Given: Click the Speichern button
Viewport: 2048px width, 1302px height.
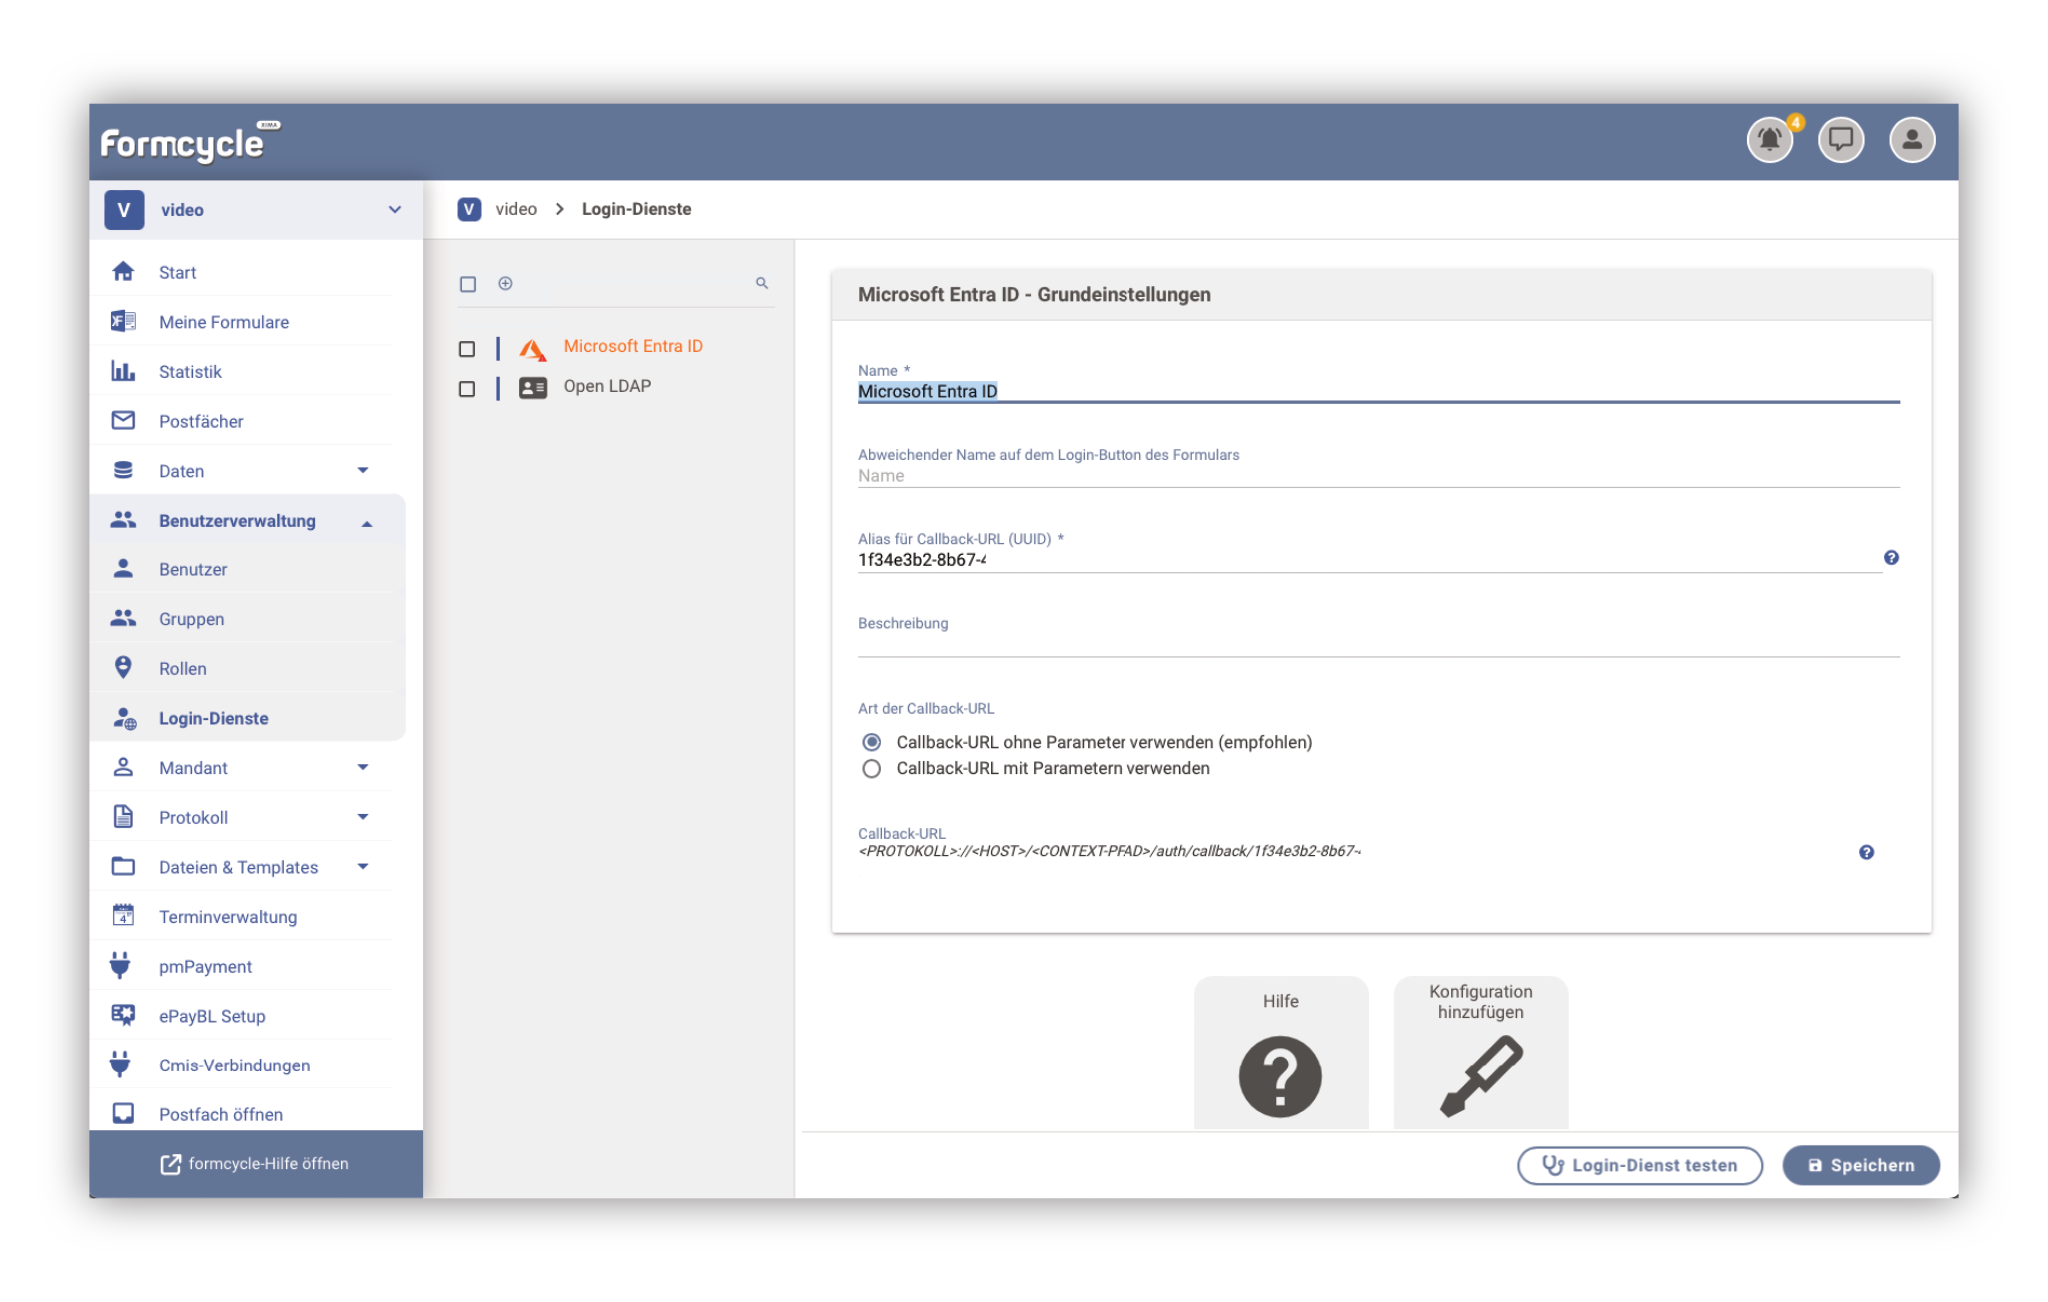Looking at the screenshot, I should (1860, 1165).
